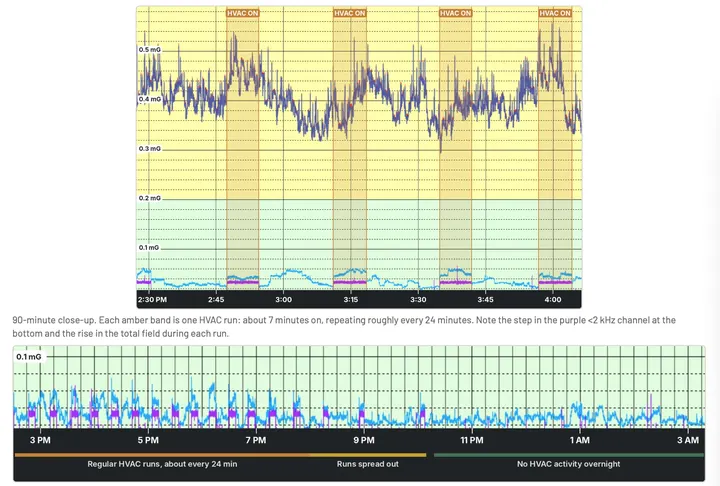Click the 3 PM tick on overnight chart
The image size is (720, 486).
point(40,440)
